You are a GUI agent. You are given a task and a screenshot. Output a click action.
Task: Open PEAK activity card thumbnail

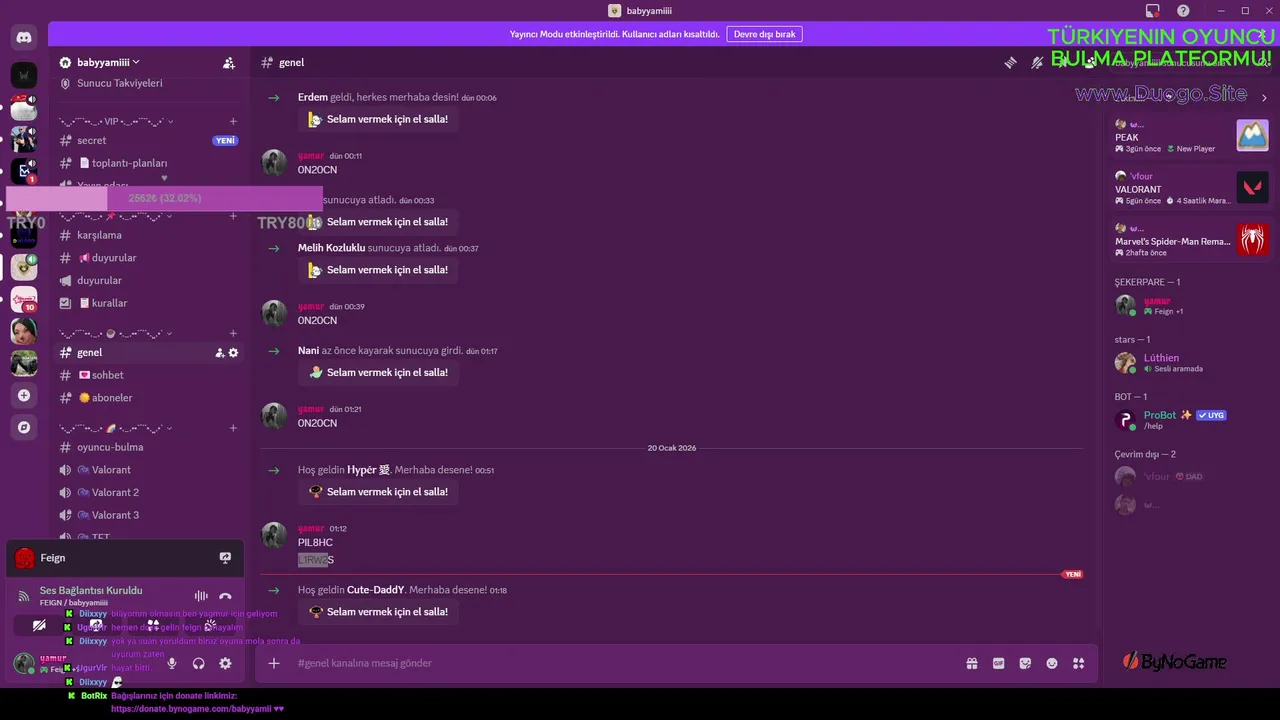(1252, 135)
